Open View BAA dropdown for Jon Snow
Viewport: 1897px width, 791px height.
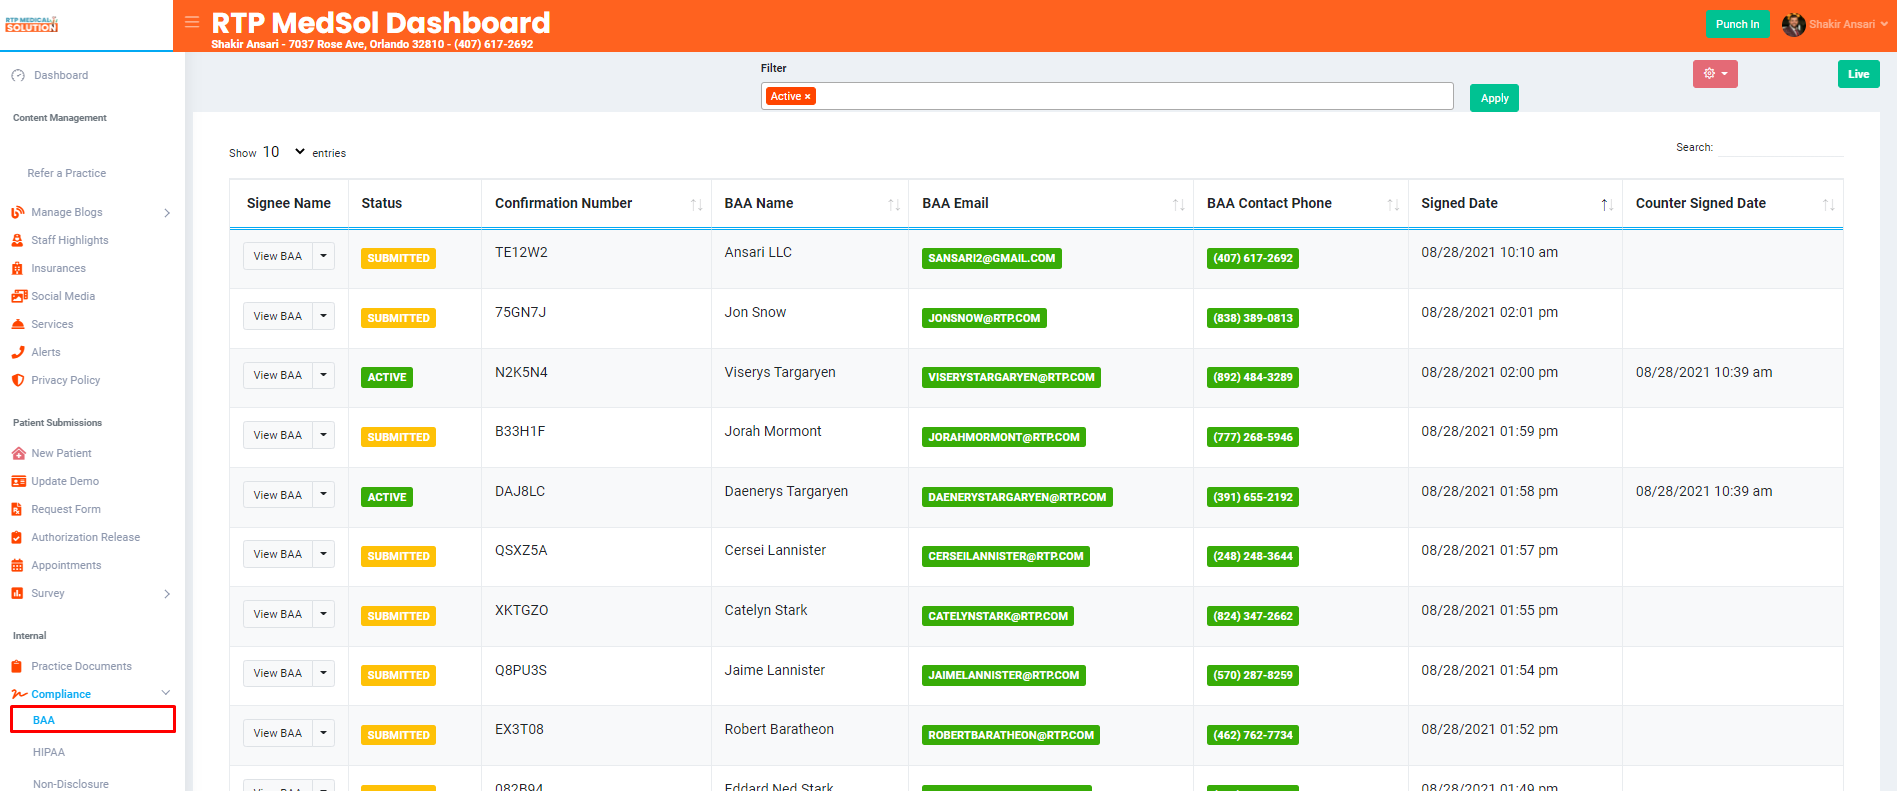tap(323, 316)
